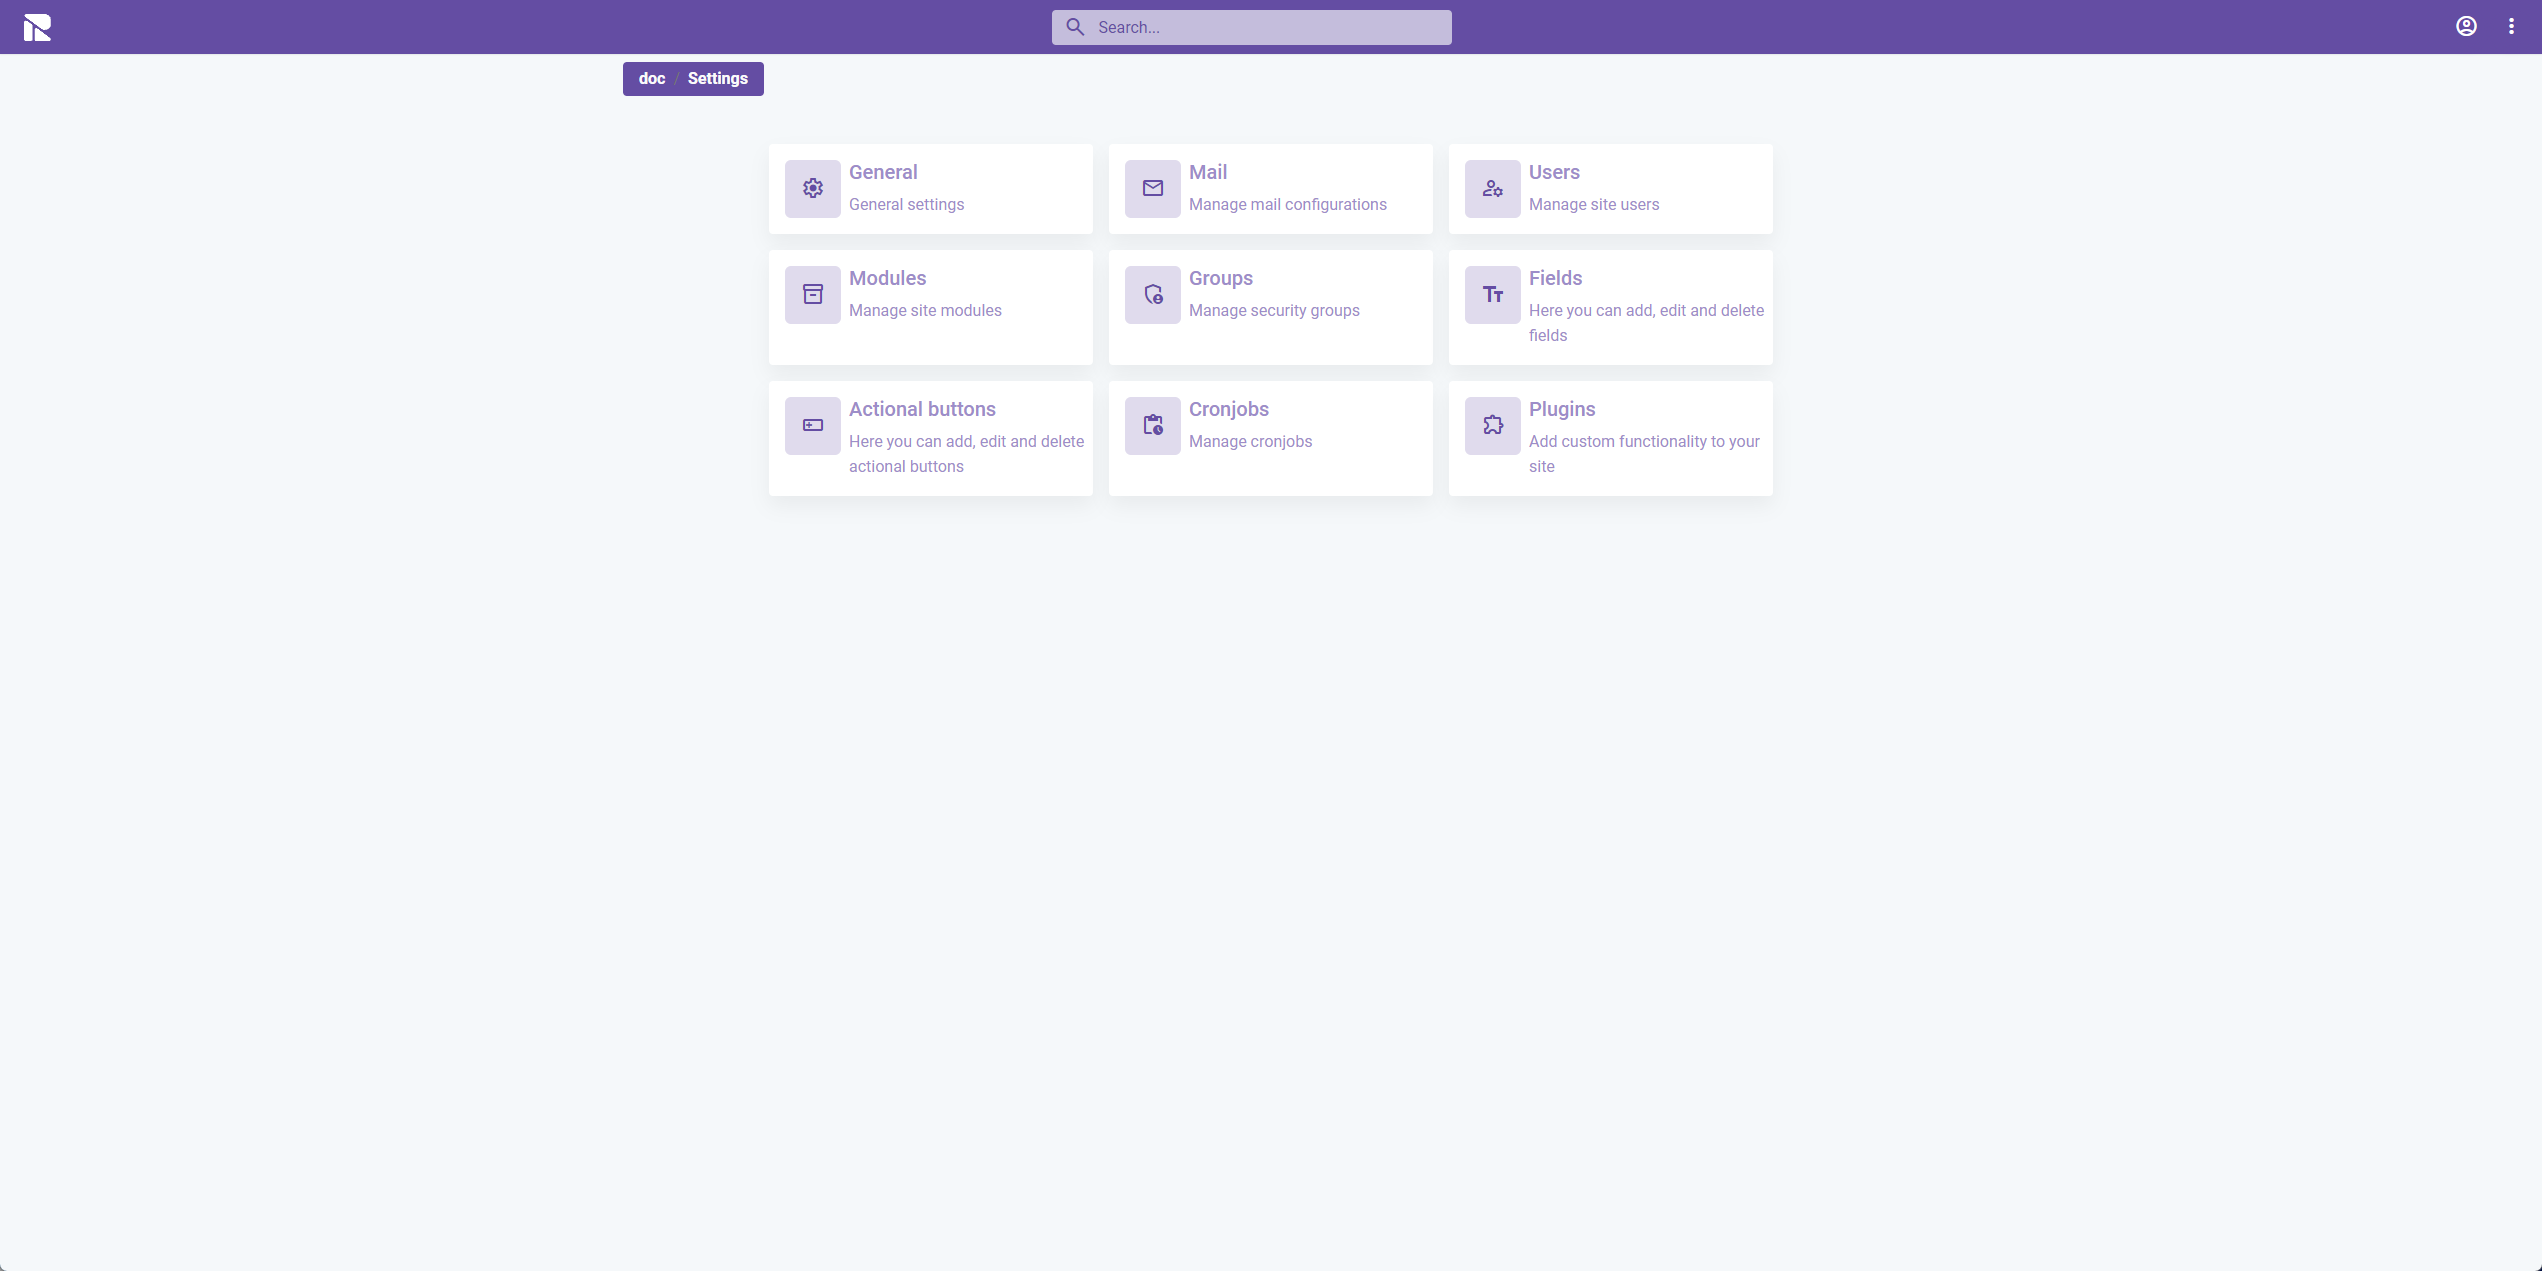Click the Actional buttons card
This screenshot has width=2542, height=1271.
[931, 438]
